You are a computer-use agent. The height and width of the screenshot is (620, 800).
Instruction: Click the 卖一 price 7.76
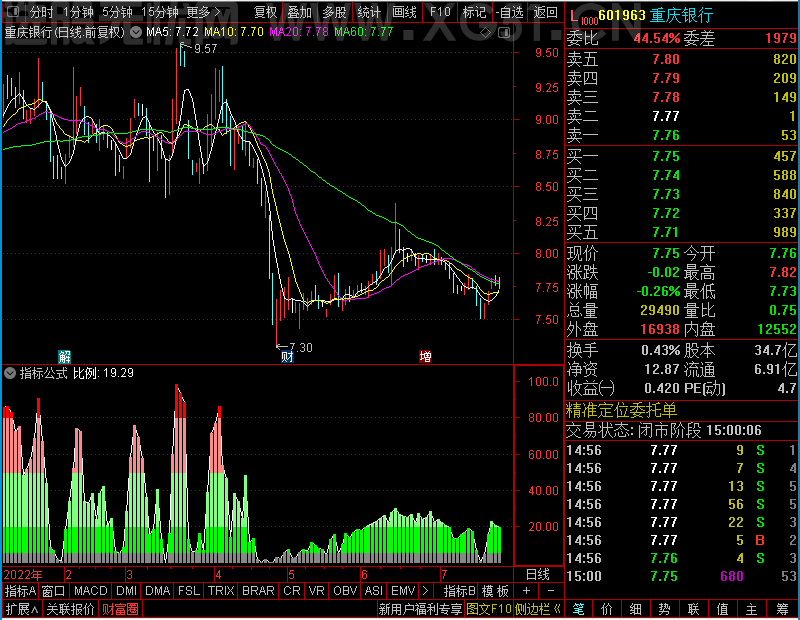point(666,135)
